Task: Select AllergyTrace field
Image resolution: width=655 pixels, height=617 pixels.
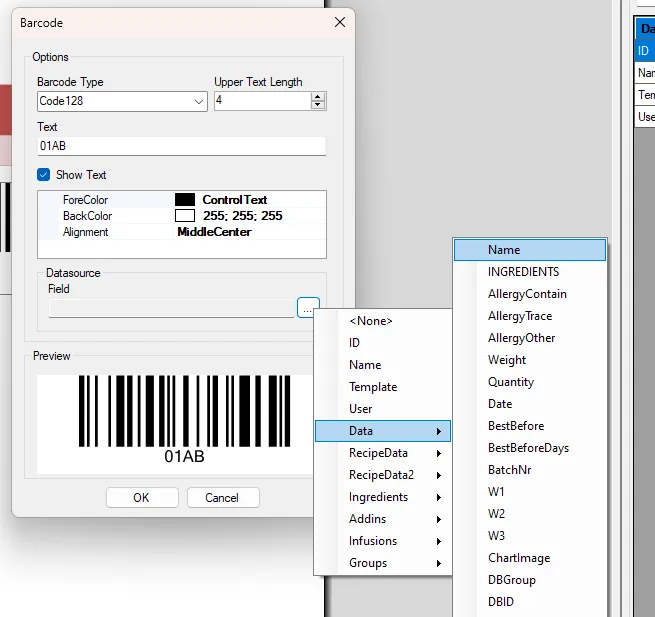Action: pyautogui.click(x=530, y=316)
